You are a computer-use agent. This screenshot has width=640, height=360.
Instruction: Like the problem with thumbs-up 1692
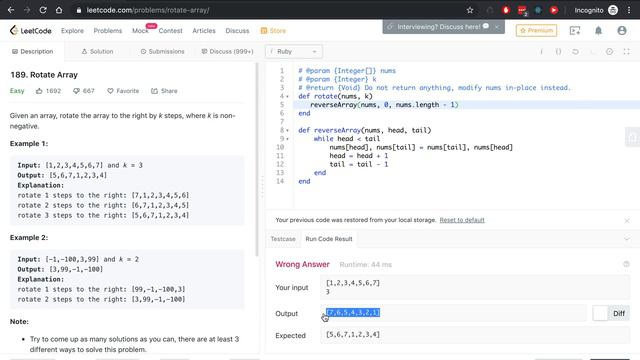coord(48,91)
